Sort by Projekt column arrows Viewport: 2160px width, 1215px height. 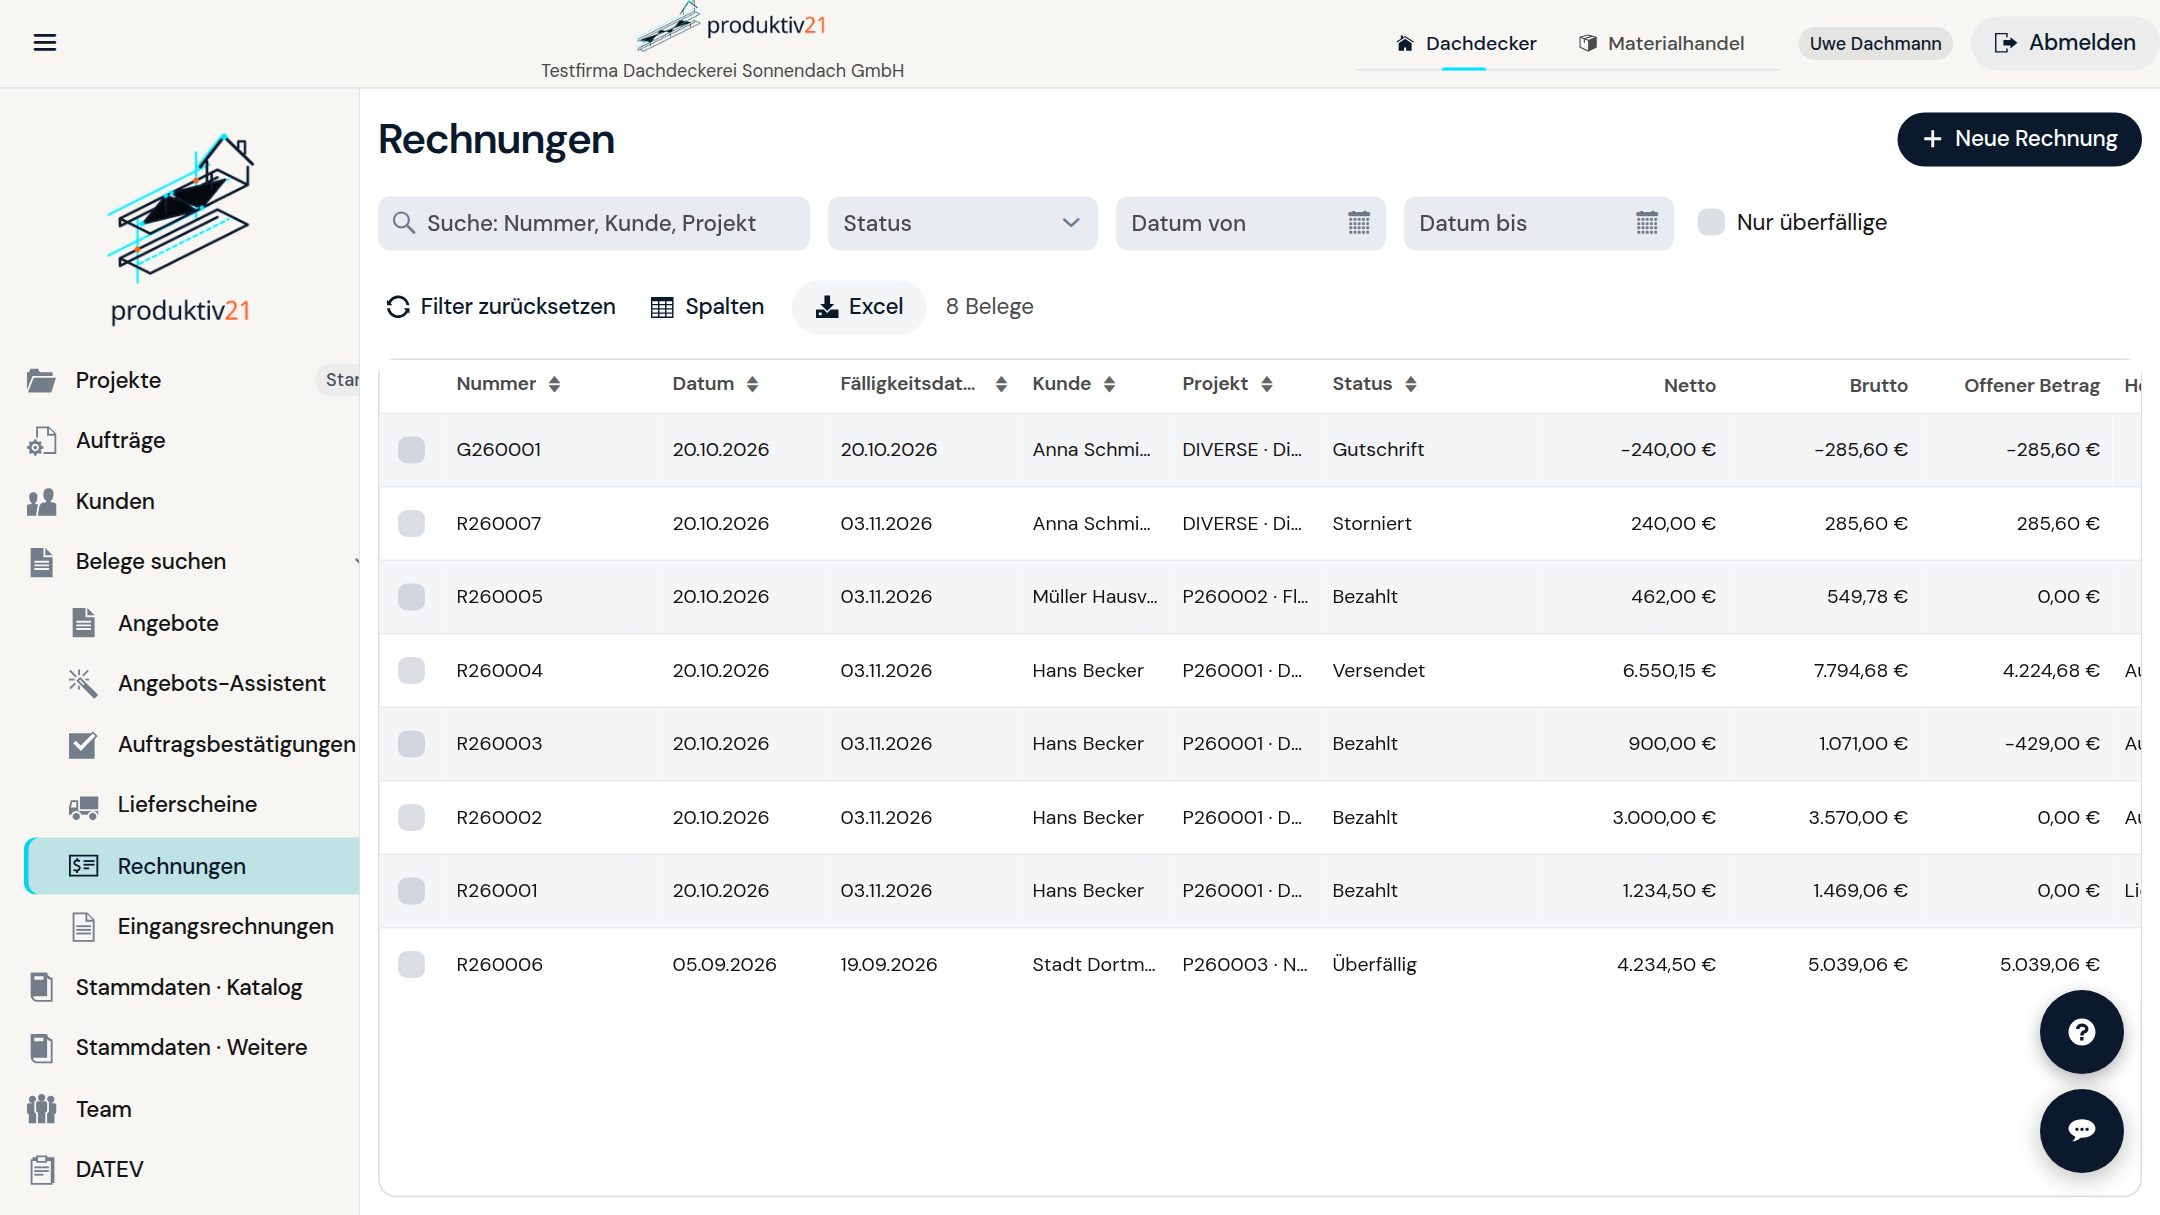point(1266,384)
